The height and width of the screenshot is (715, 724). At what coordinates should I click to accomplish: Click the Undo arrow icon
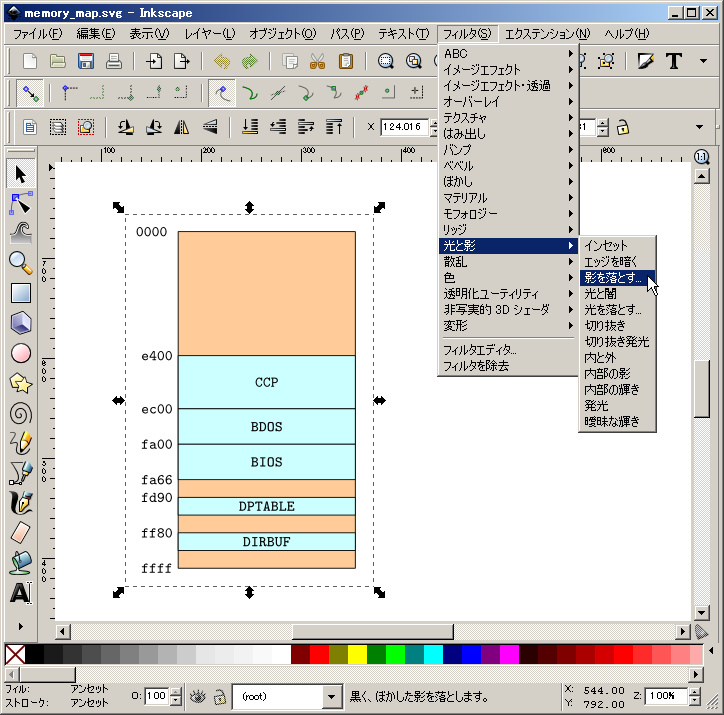point(222,61)
